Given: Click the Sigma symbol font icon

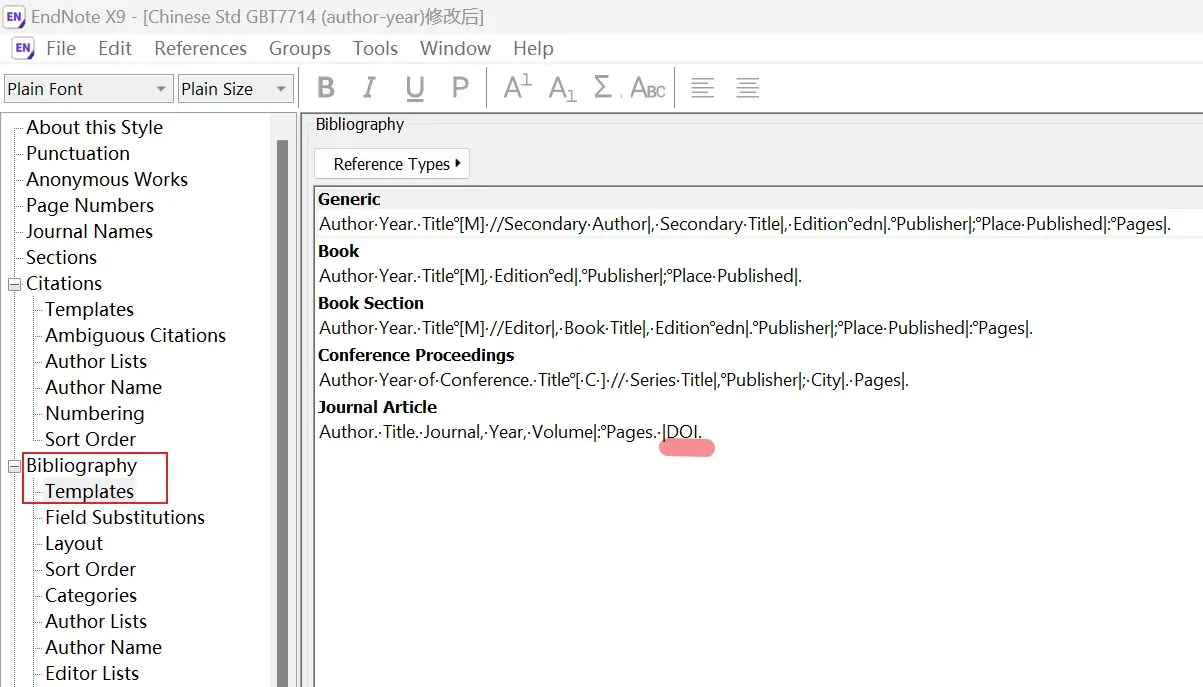Looking at the screenshot, I should (603, 88).
